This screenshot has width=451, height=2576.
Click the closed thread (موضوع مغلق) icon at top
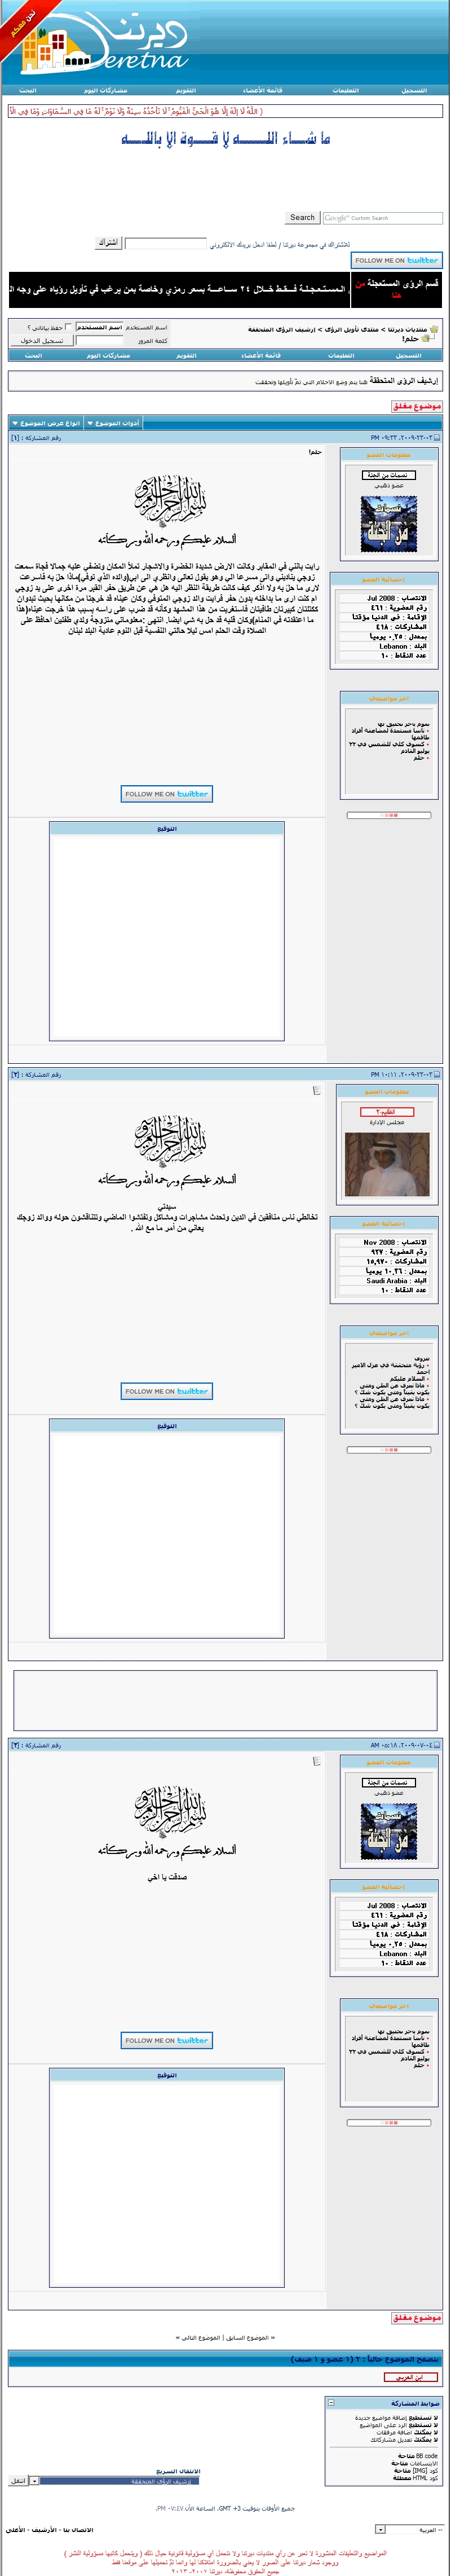416,406
